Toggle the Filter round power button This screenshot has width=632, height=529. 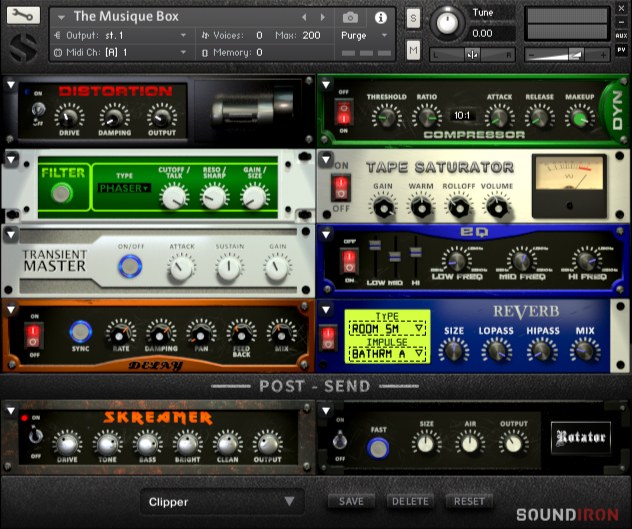coord(62,193)
